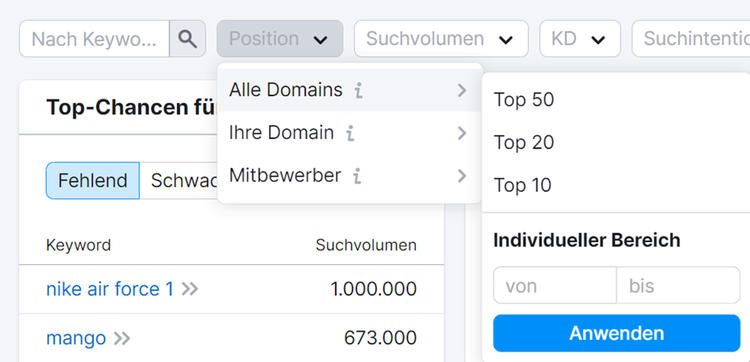Click the info icon beside Mitbewerber

[357, 176]
